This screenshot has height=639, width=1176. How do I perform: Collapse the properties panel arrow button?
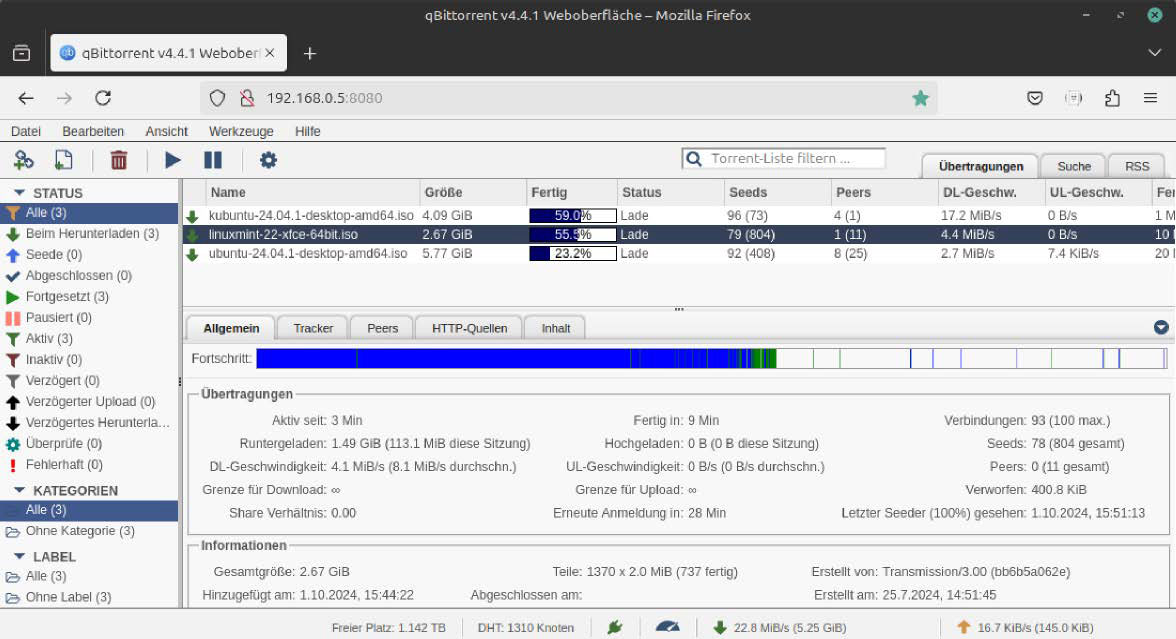point(1161,327)
